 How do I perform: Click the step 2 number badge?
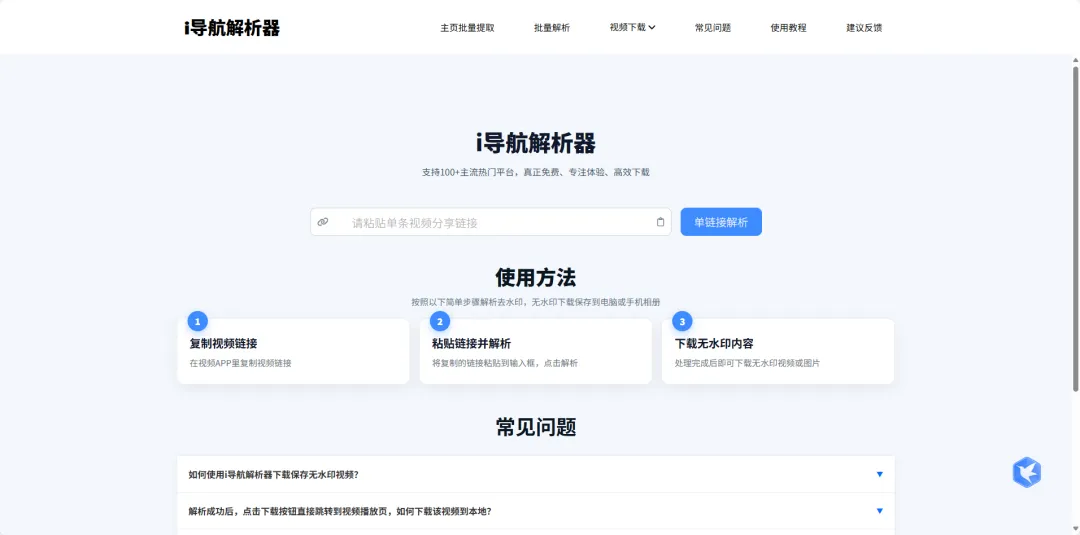(x=439, y=321)
